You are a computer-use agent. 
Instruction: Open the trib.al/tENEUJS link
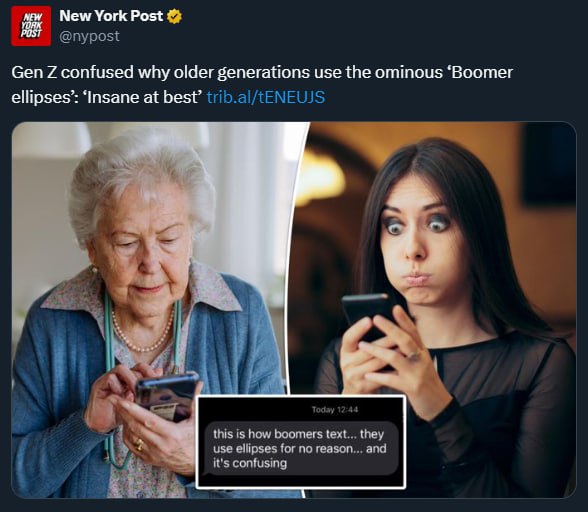[x=266, y=97]
